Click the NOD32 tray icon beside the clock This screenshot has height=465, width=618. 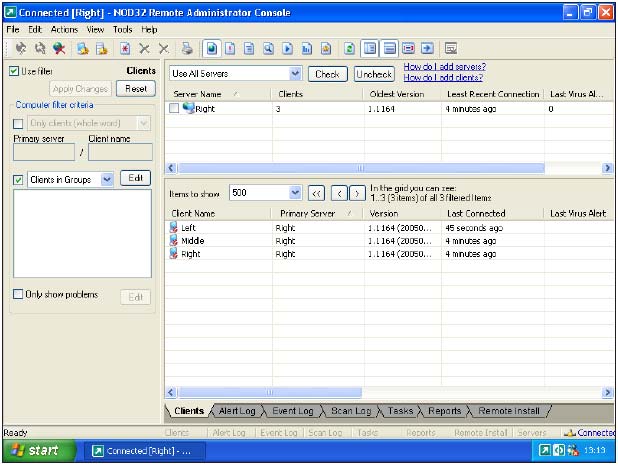(545, 450)
